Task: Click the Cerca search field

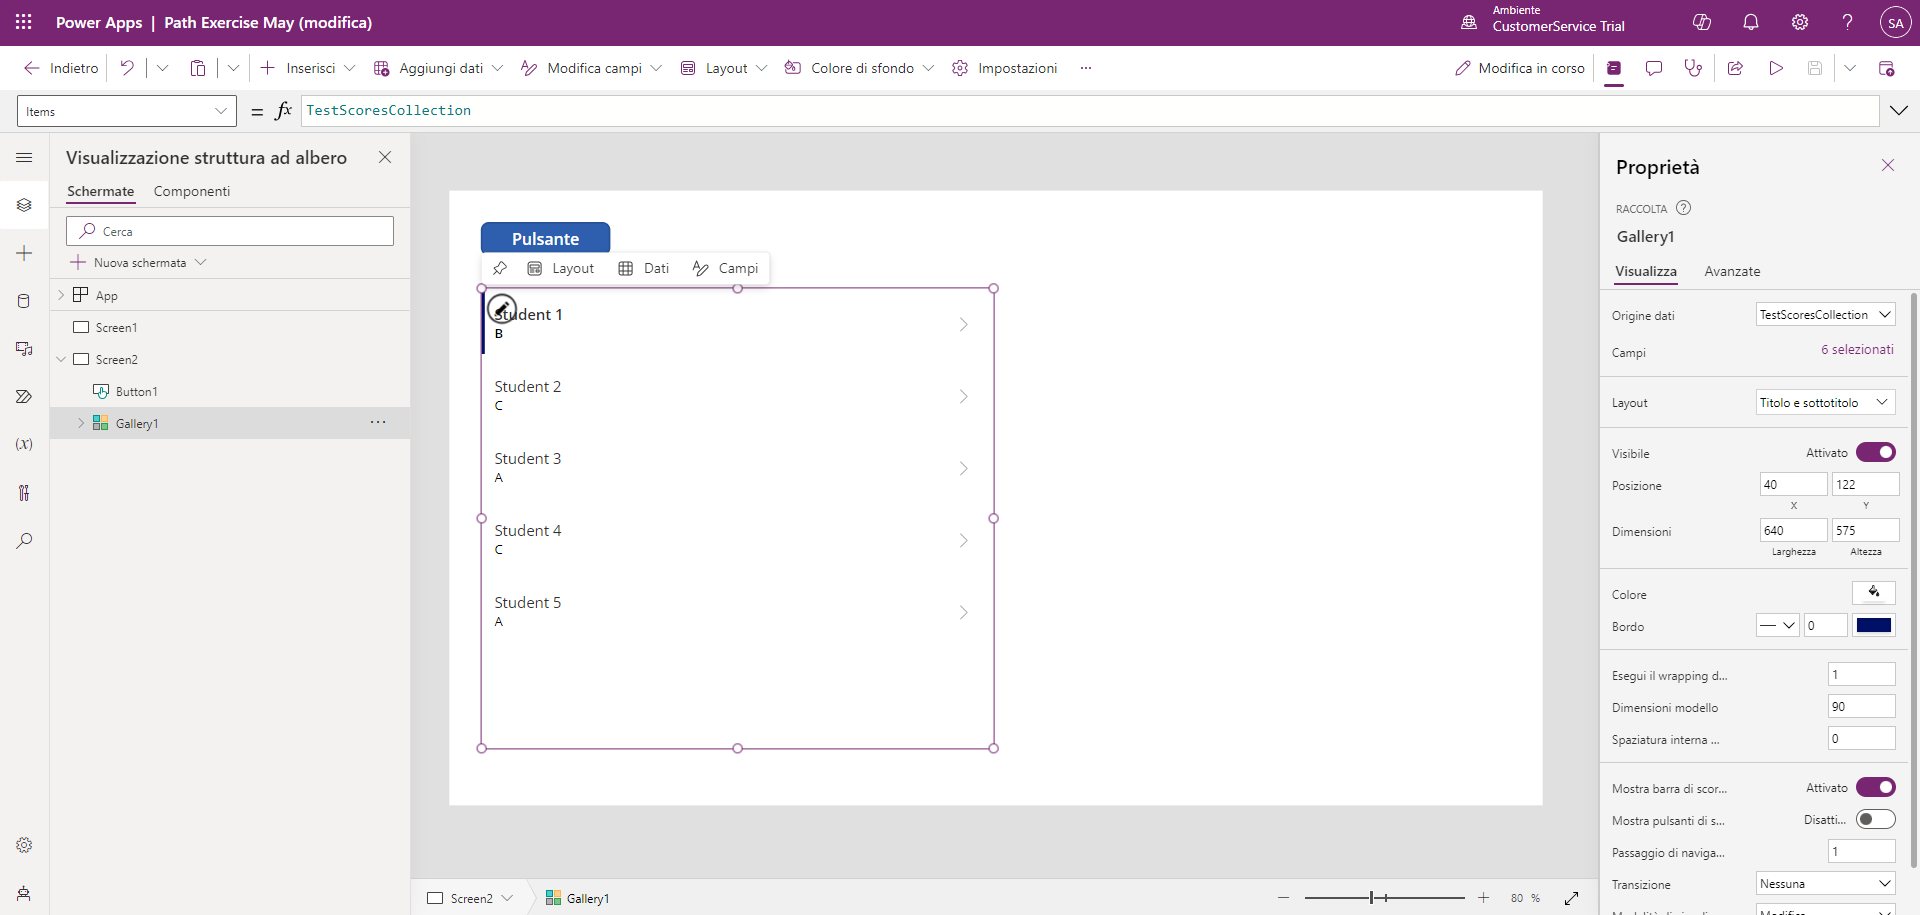Action: coord(230,231)
